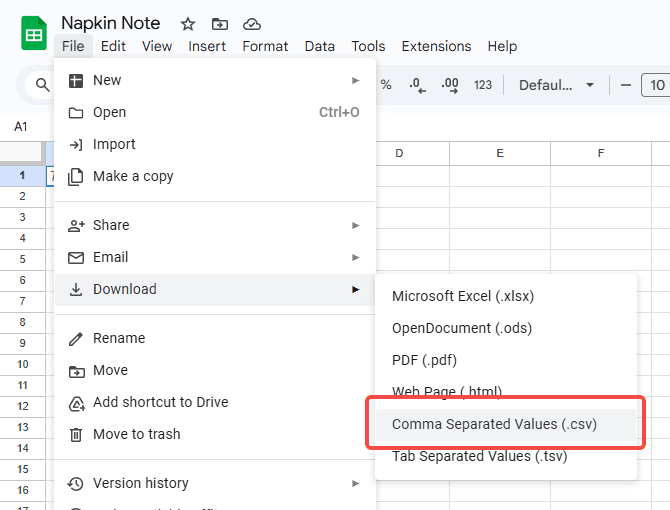Open the Data menu
The width and height of the screenshot is (670, 510).
[x=319, y=46]
